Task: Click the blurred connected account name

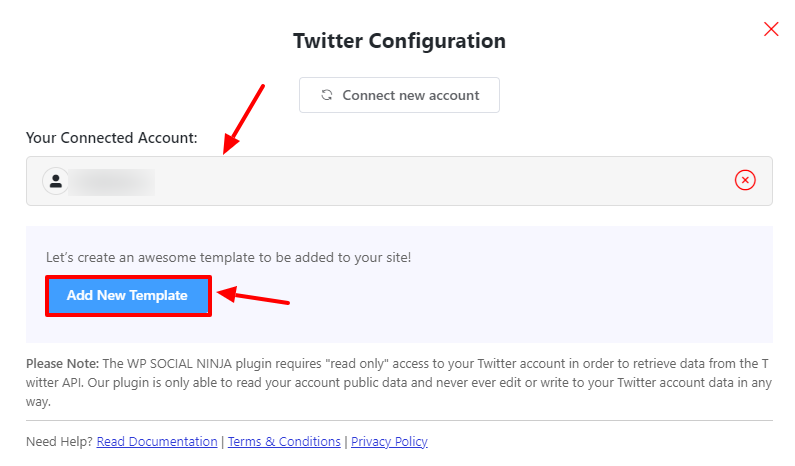Action: pos(112,182)
